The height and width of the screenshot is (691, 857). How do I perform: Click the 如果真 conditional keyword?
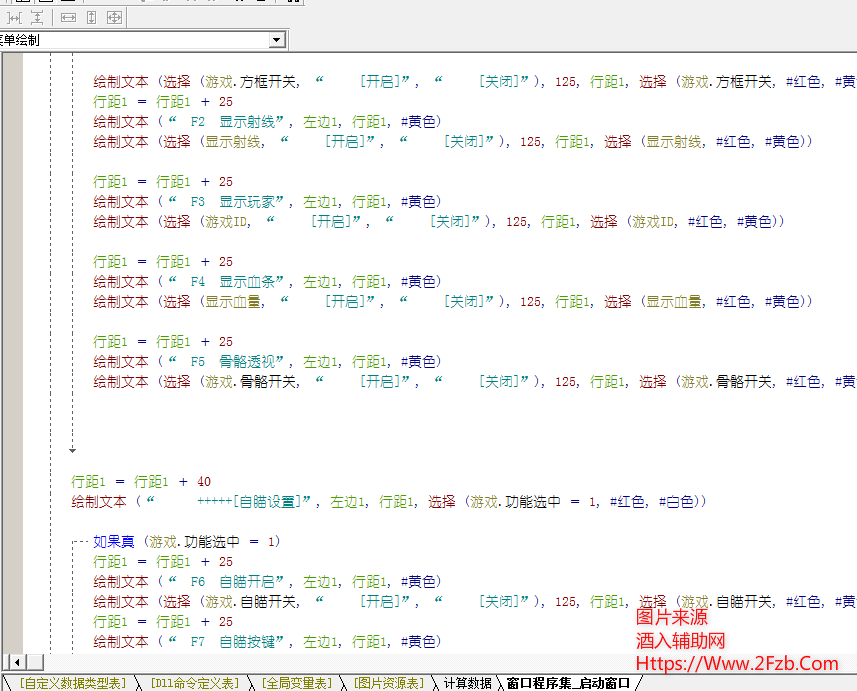coord(114,541)
